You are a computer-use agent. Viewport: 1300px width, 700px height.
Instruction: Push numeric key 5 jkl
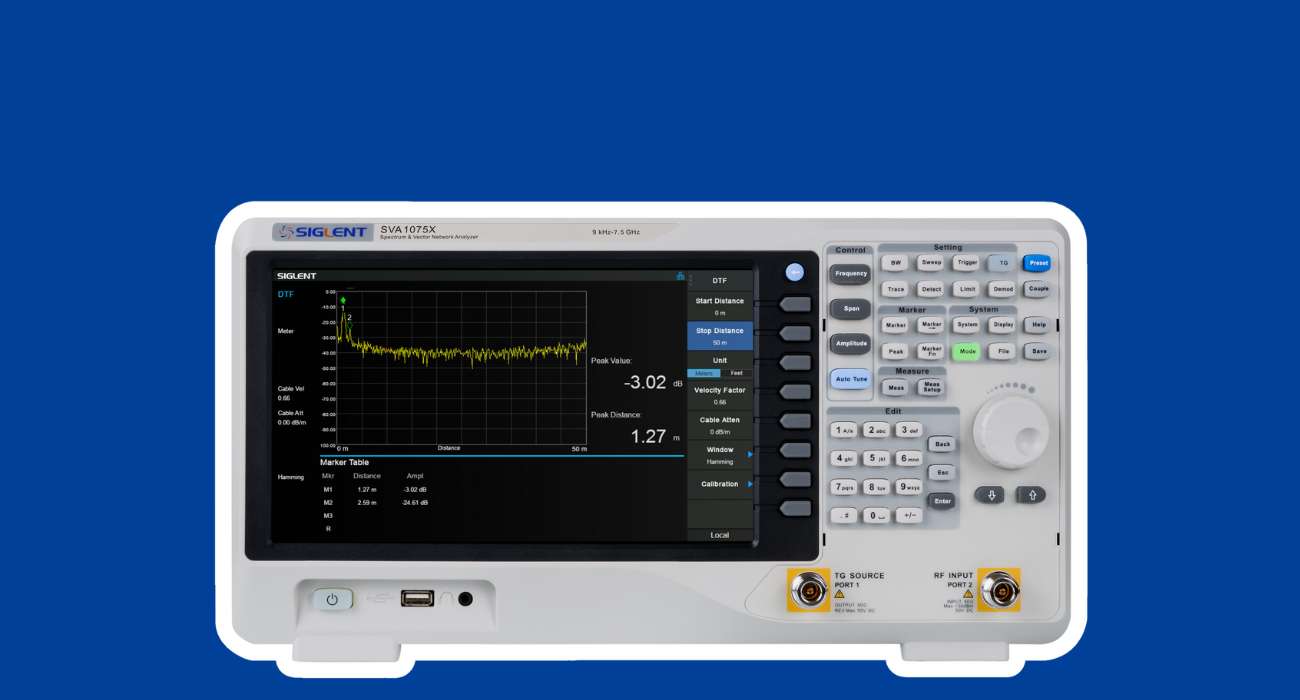pyautogui.click(x=876, y=459)
